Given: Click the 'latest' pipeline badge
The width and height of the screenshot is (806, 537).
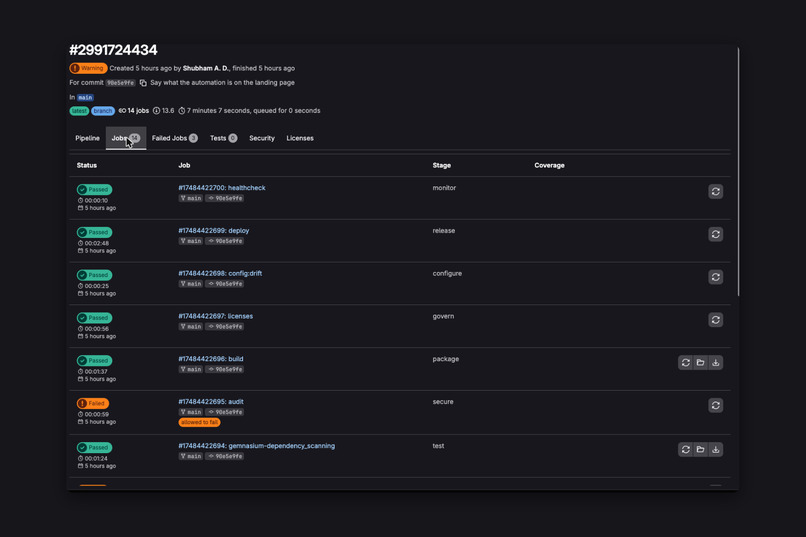Looking at the screenshot, I should [79, 111].
